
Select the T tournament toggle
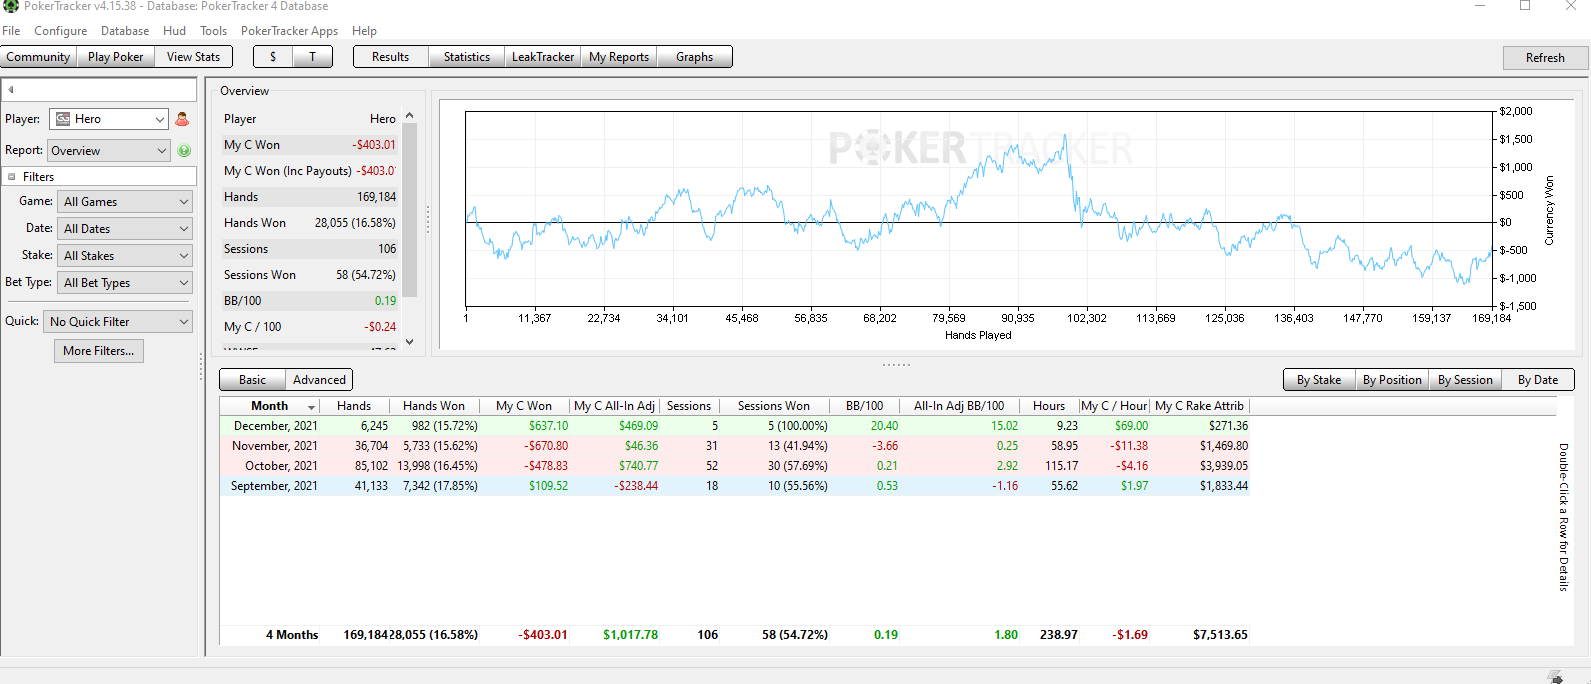point(312,57)
